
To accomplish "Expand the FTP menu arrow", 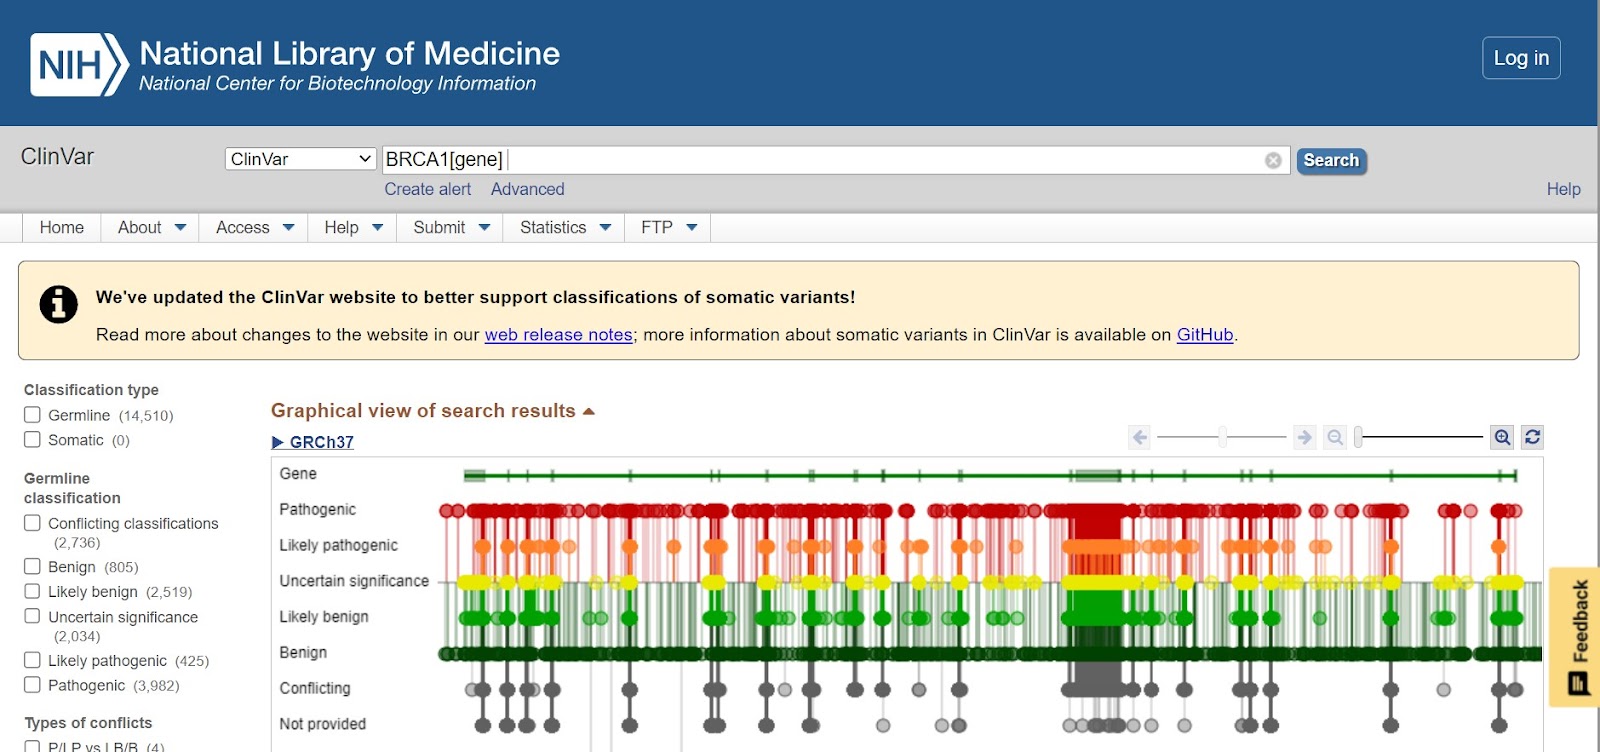I will (x=692, y=228).
